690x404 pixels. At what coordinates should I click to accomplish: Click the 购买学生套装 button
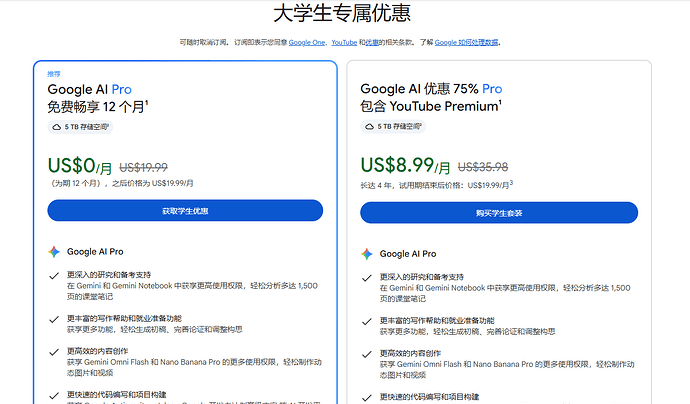tap(499, 213)
